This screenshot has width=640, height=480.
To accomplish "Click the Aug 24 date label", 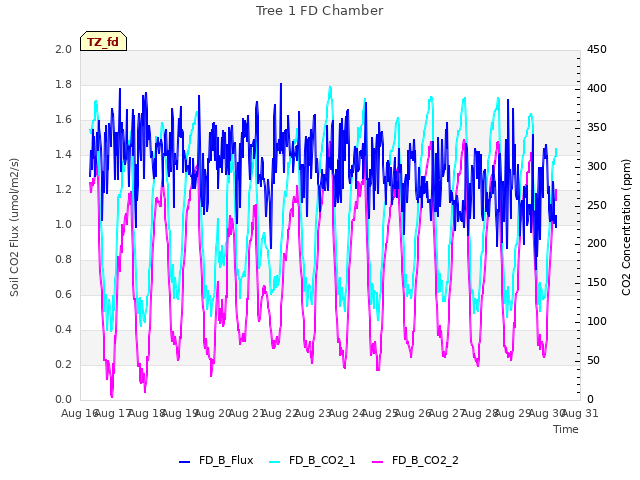I will pos(347,414).
